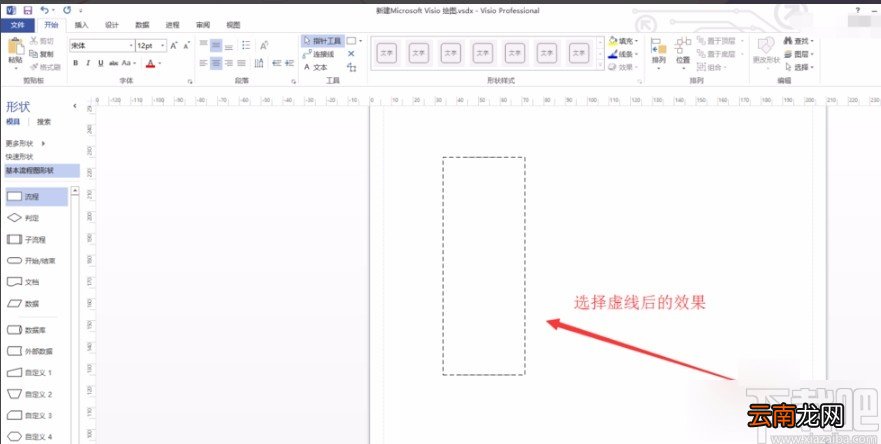Viewport: 881px width, 444px height.
Task: Toggle align bottom in paragraph group
Action: (x=229, y=45)
